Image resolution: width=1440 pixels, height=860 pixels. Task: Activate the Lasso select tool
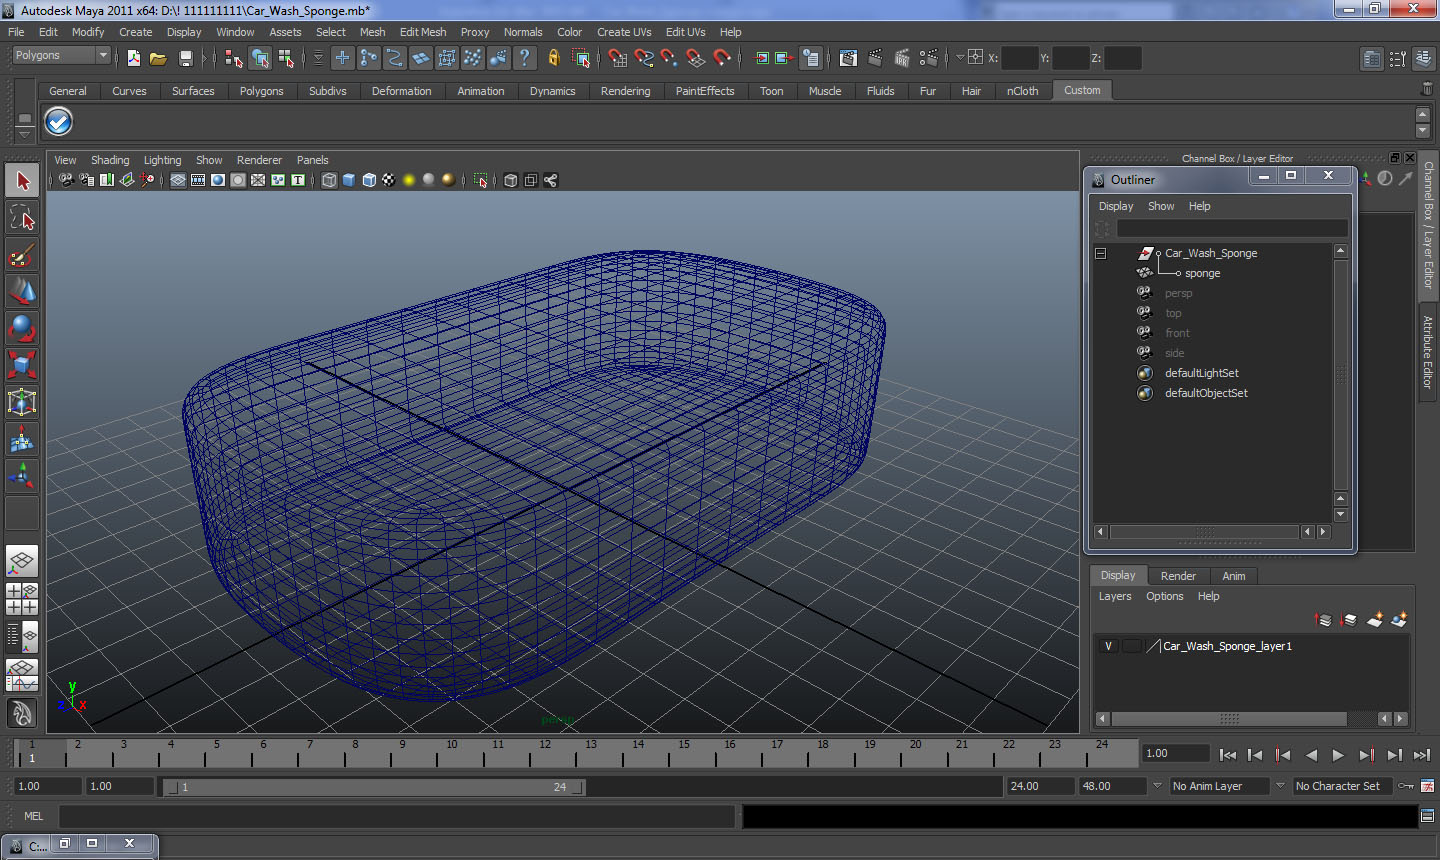pos(22,217)
